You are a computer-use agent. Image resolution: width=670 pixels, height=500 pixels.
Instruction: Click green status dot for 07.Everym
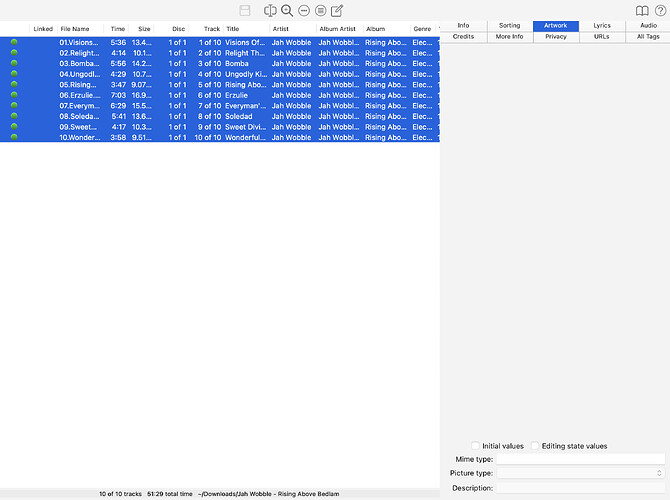[x=14, y=106]
